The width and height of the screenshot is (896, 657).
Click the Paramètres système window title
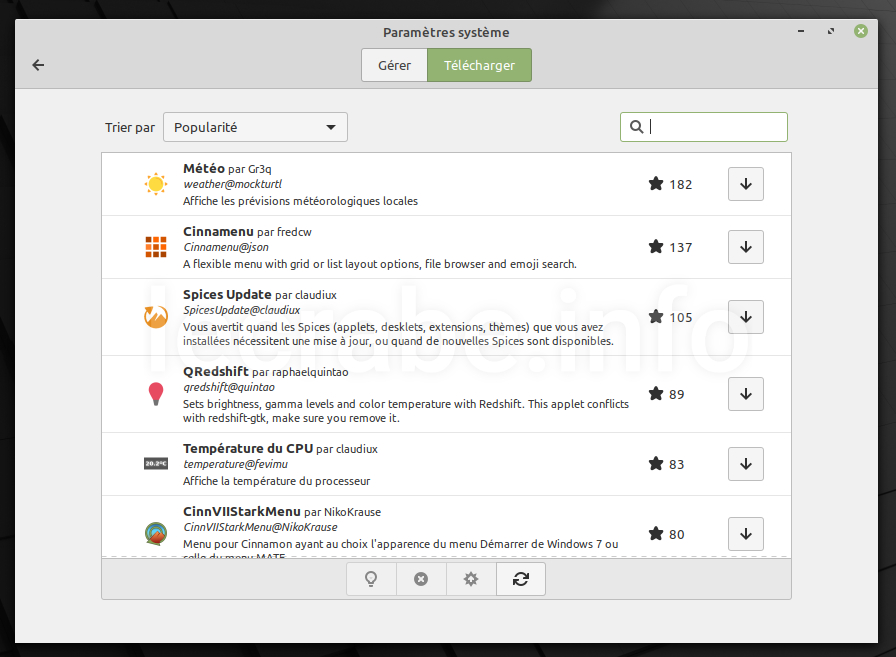(x=446, y=33)
